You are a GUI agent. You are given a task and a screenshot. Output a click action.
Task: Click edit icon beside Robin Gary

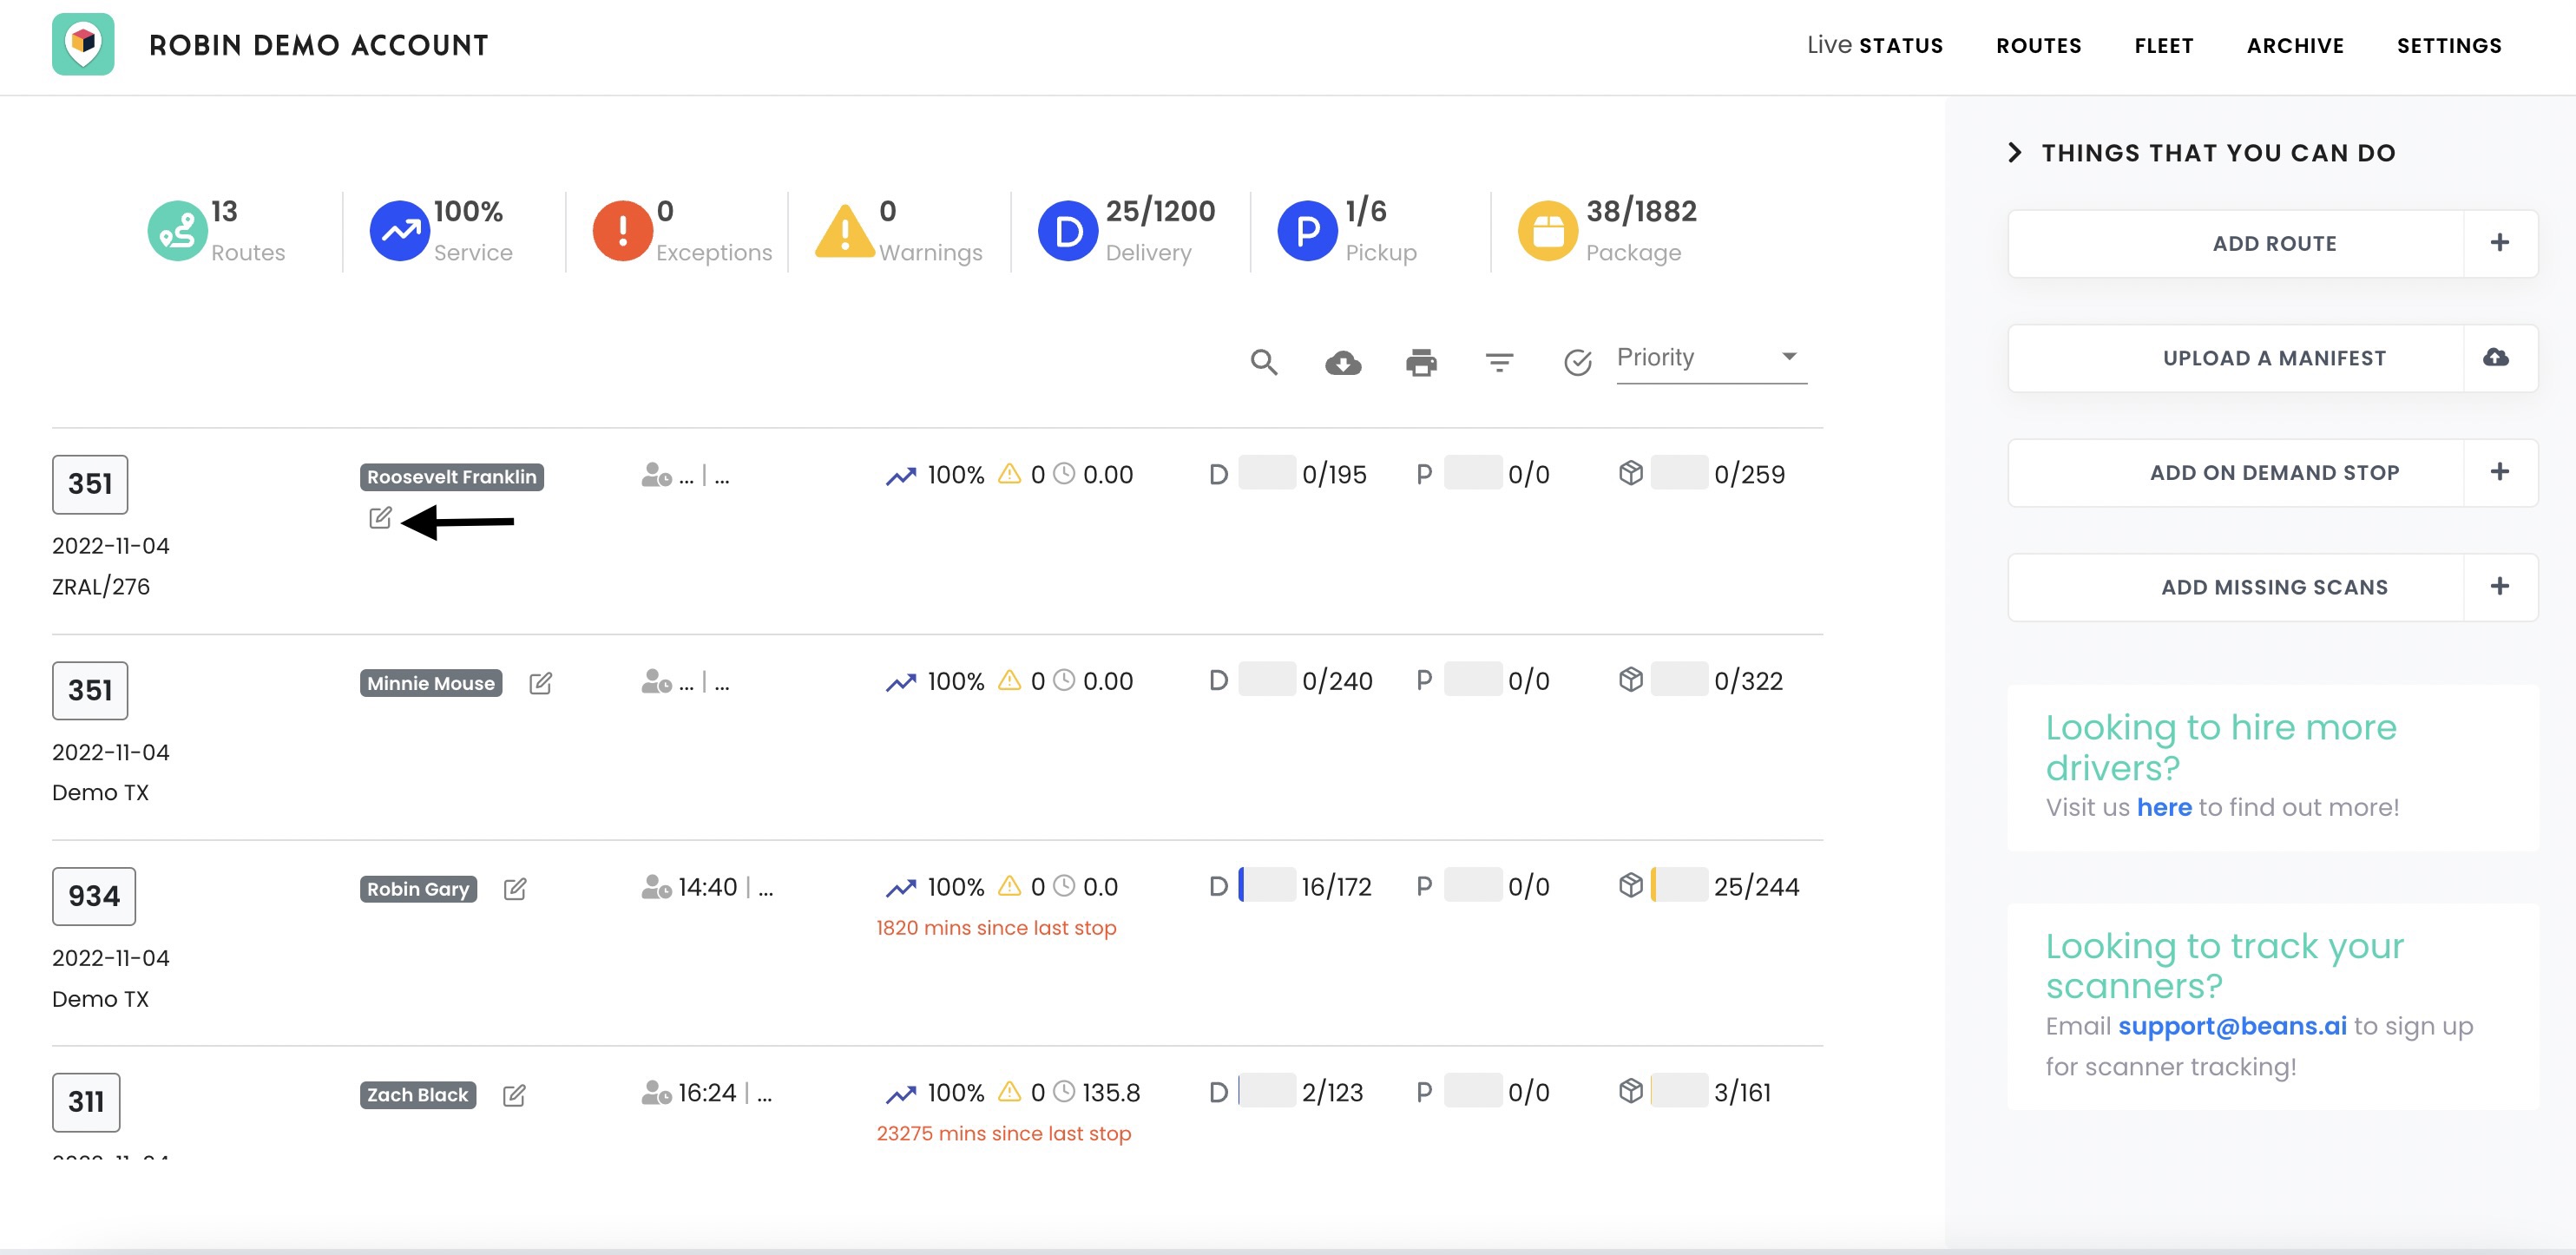click(515, 889)
